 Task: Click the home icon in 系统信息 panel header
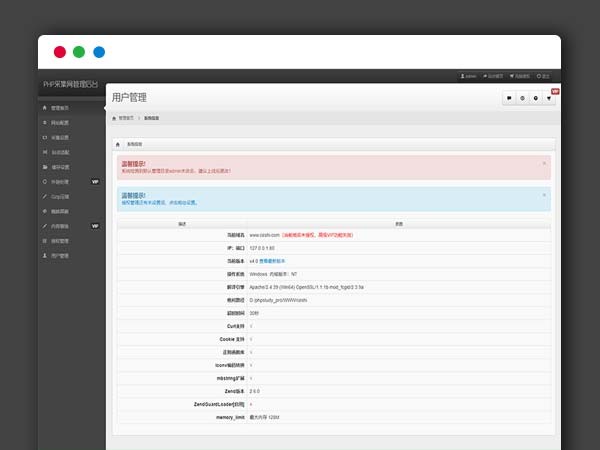pos(118,144)
